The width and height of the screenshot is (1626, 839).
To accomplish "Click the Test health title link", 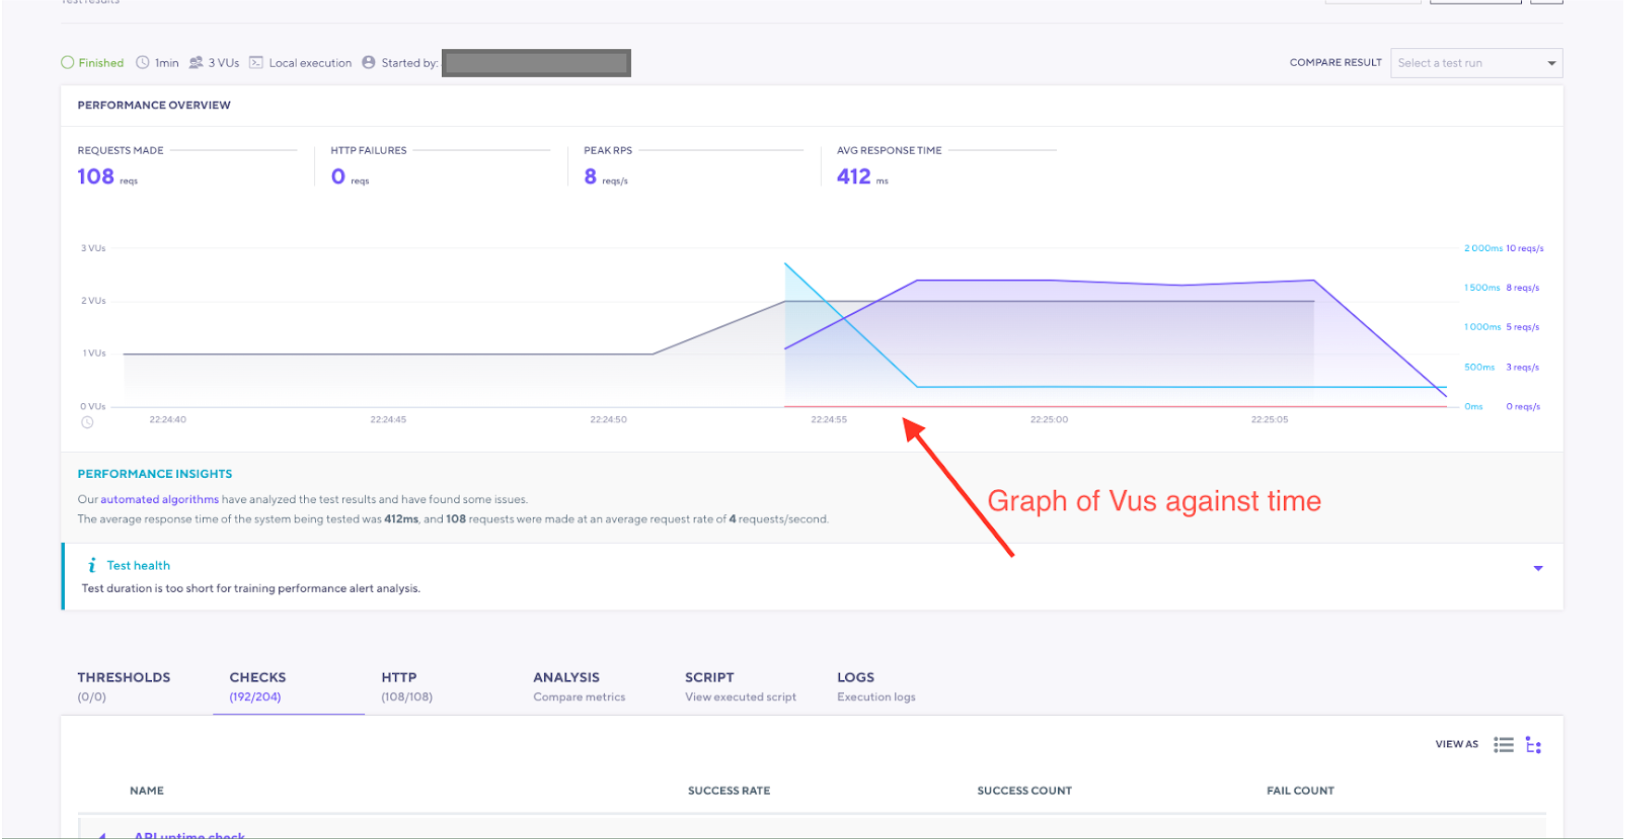I will (138, 565).
